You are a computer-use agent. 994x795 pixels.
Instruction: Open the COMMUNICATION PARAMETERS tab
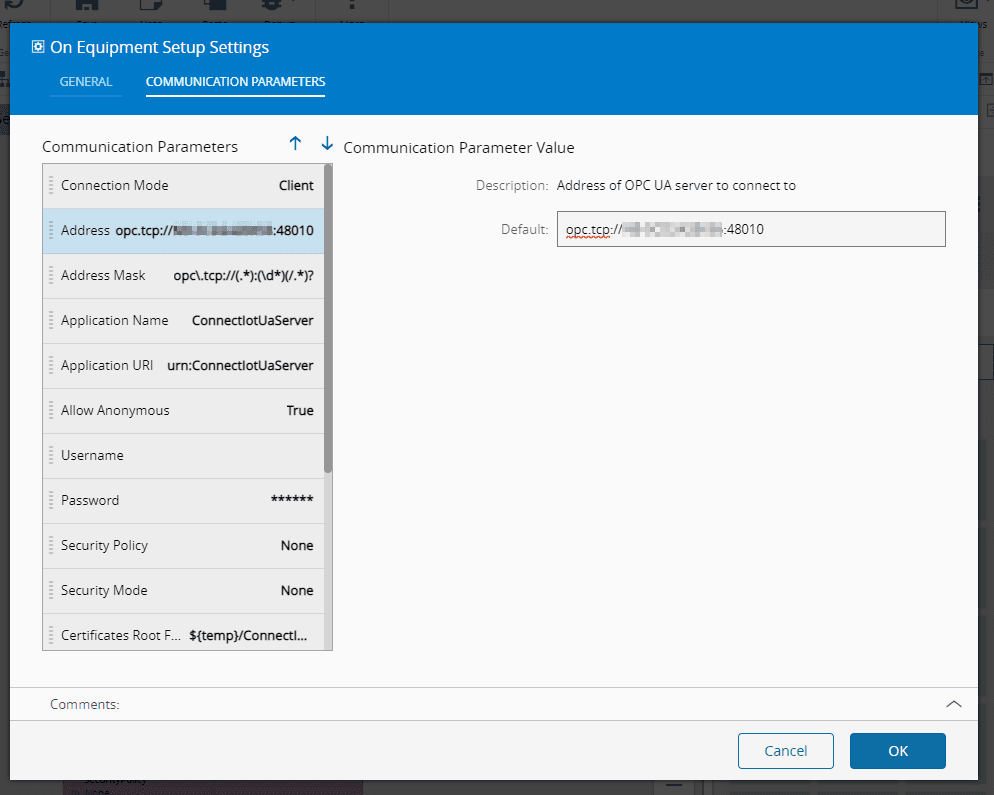pyautogui.click(x=235, y=82)
